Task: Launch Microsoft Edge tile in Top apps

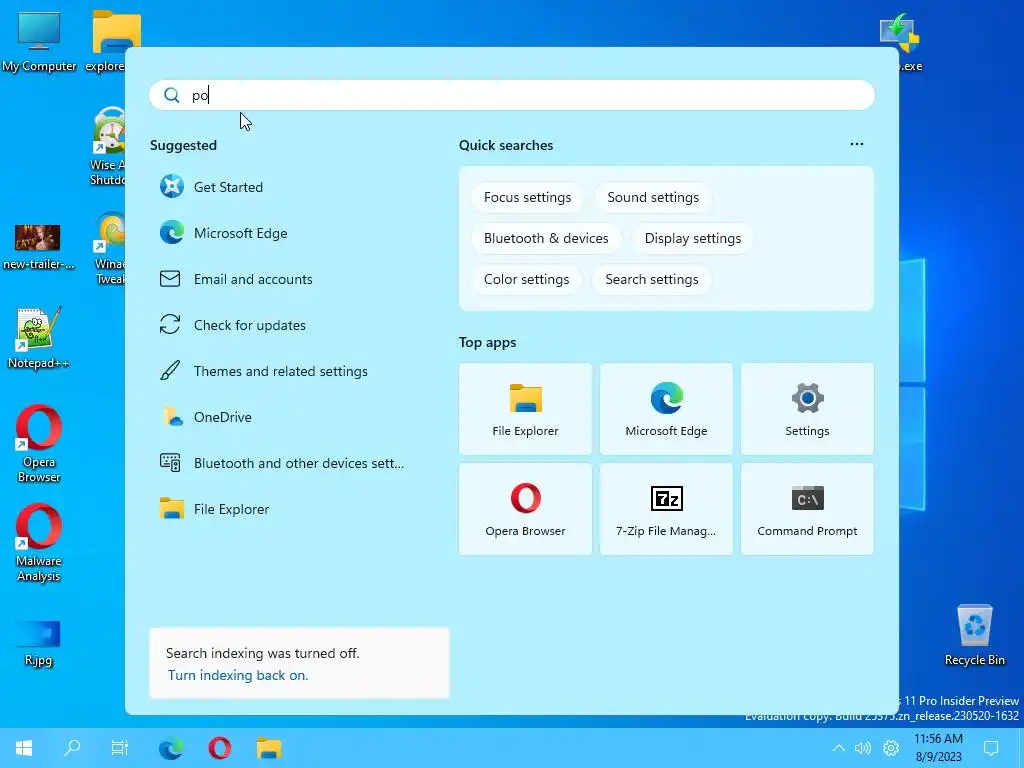Action: pyautogui.click(x=666, y=409)
